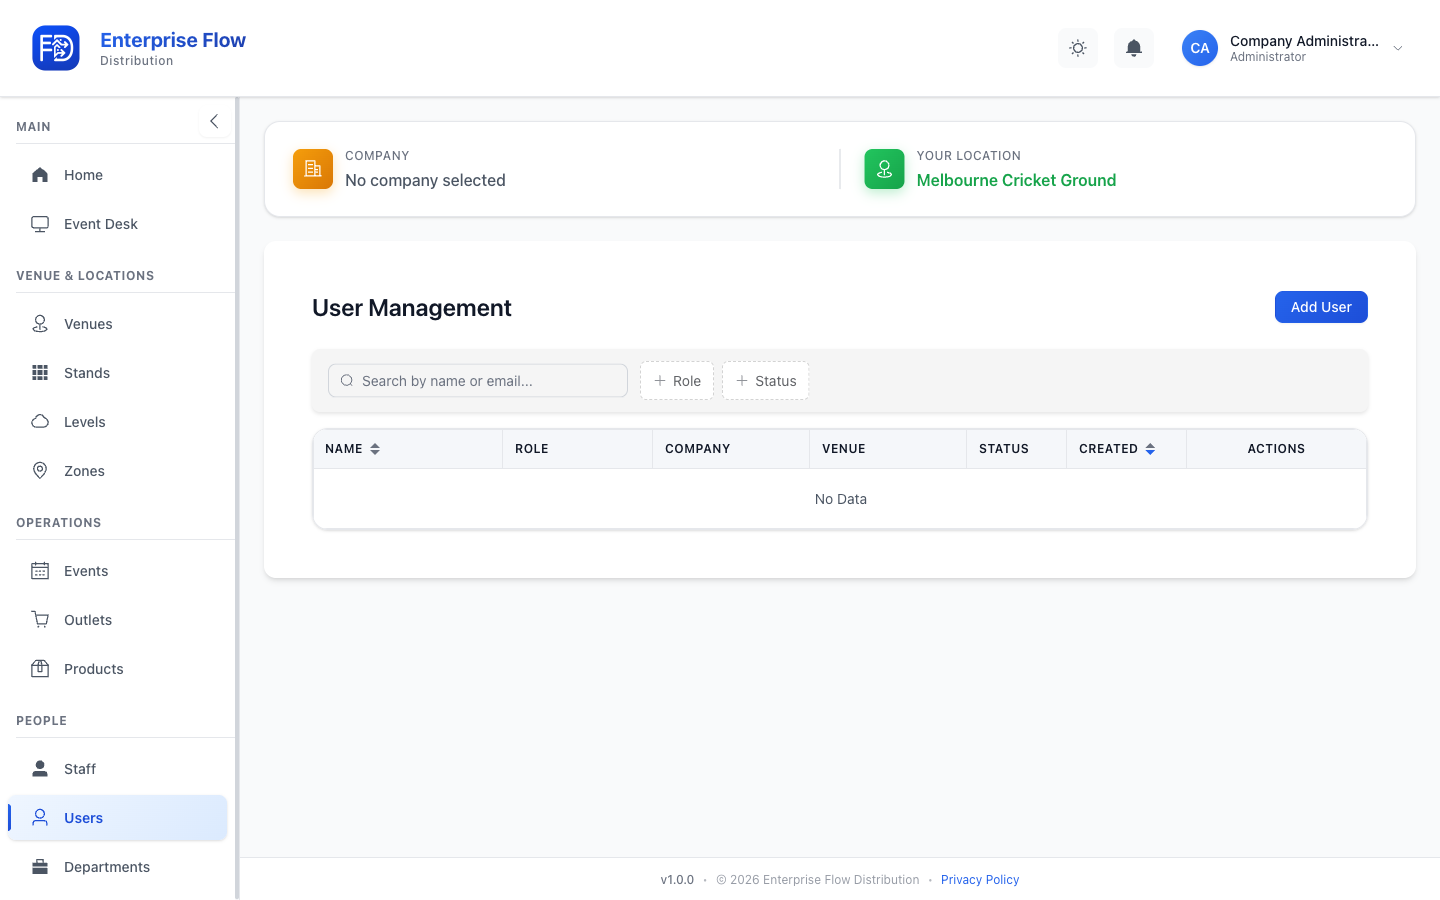Select the Products menu item

(118, 669)
